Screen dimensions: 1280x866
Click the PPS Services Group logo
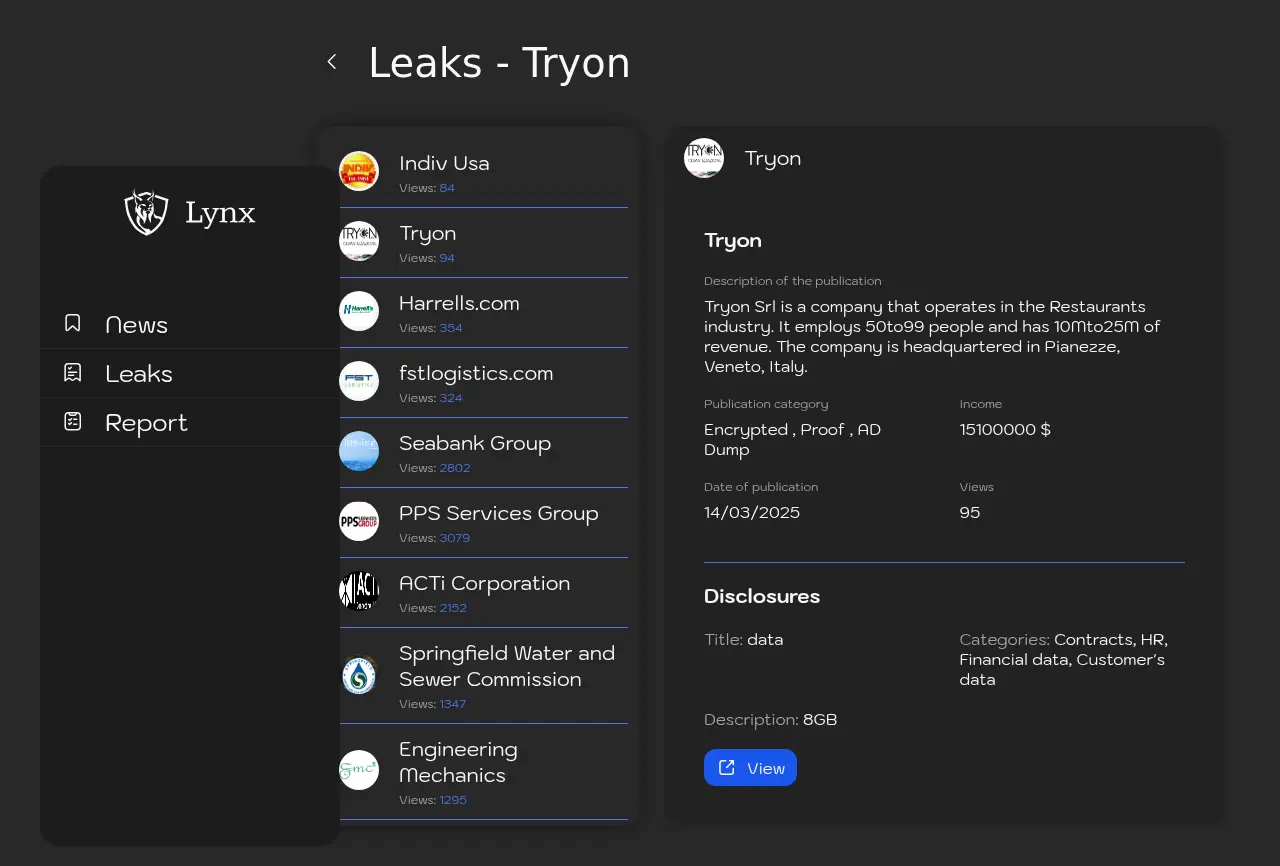coord(359,521)
